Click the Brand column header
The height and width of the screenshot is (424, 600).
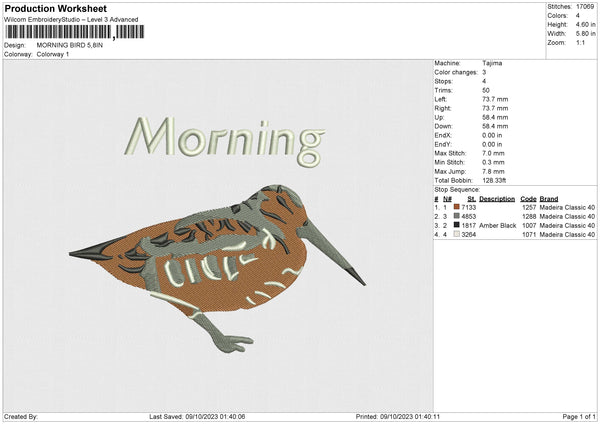coord(548,198)
